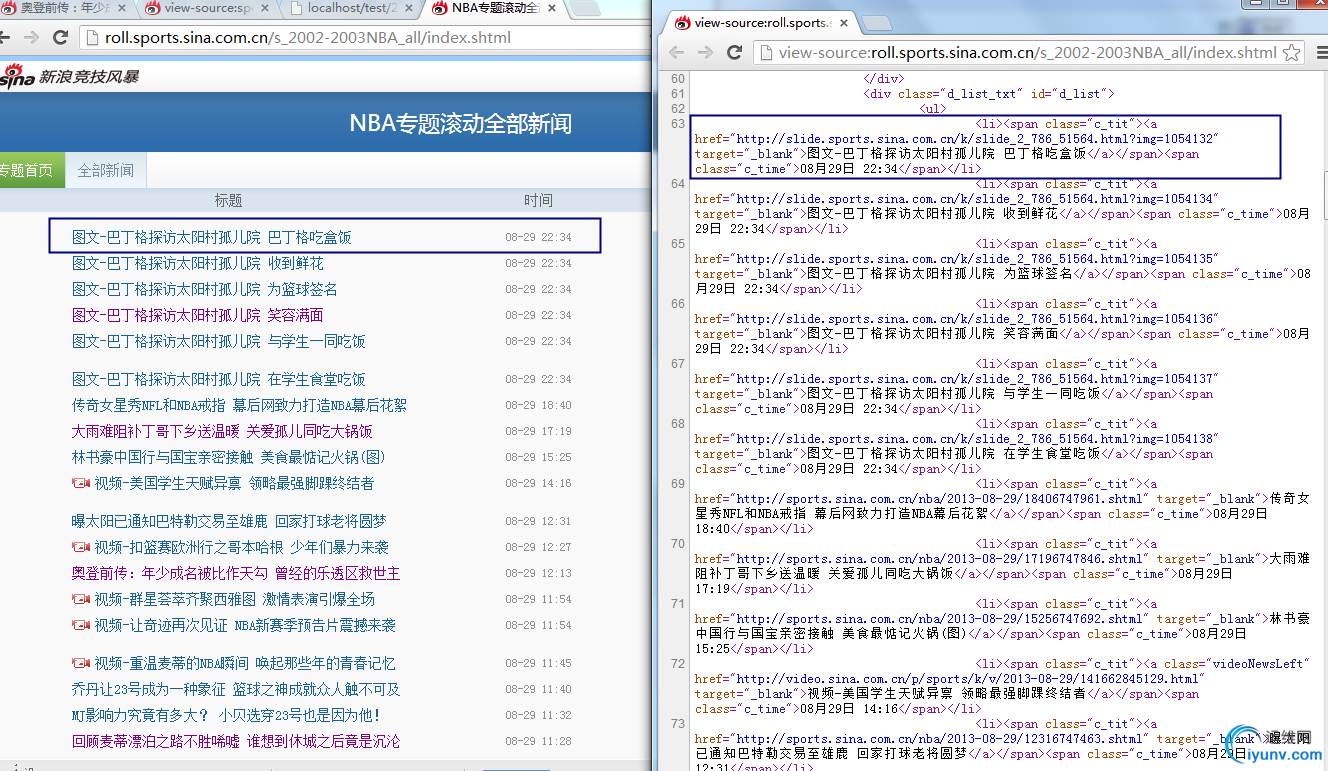Click the 标题 column header

tap(228, 200)
